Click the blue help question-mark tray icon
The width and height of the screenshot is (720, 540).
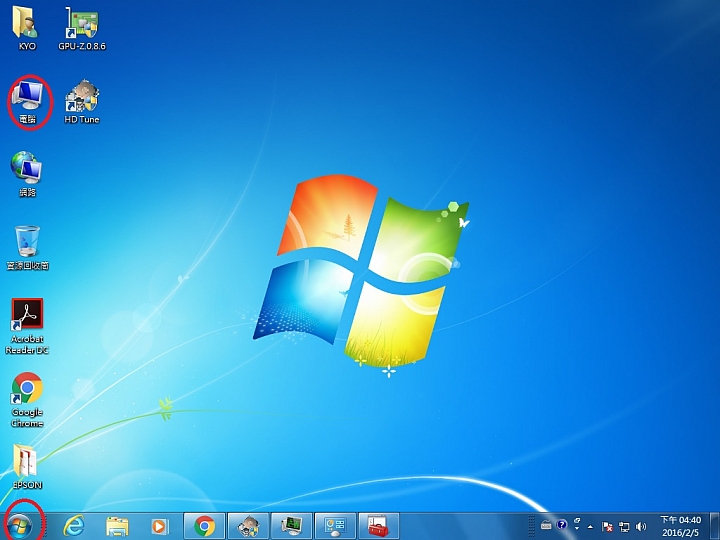click(x=562, y=524)
